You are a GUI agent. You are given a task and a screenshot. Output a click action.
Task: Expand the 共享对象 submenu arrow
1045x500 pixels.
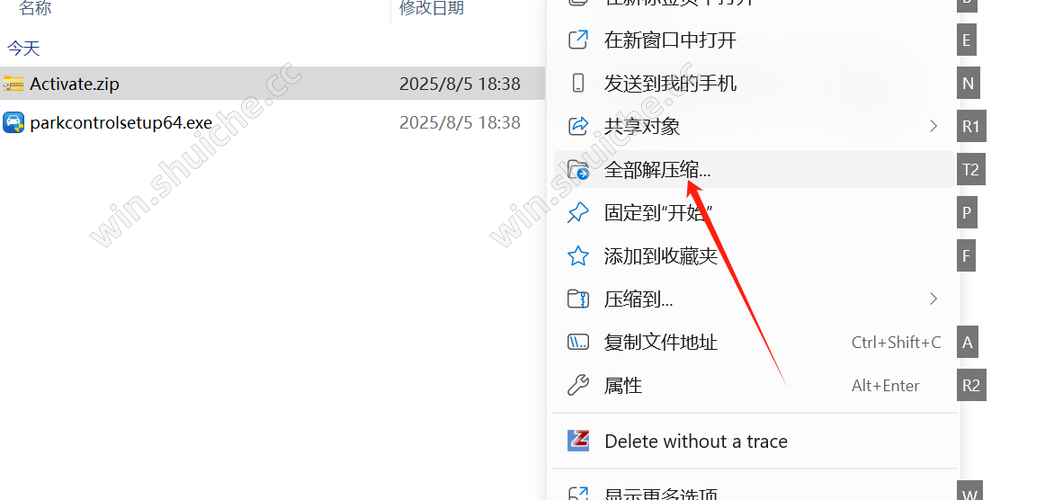coord(933,126)
